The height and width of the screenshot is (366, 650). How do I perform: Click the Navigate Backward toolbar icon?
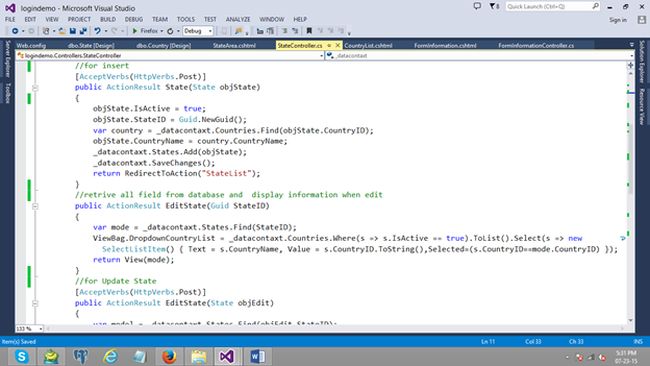click(15, 31)
